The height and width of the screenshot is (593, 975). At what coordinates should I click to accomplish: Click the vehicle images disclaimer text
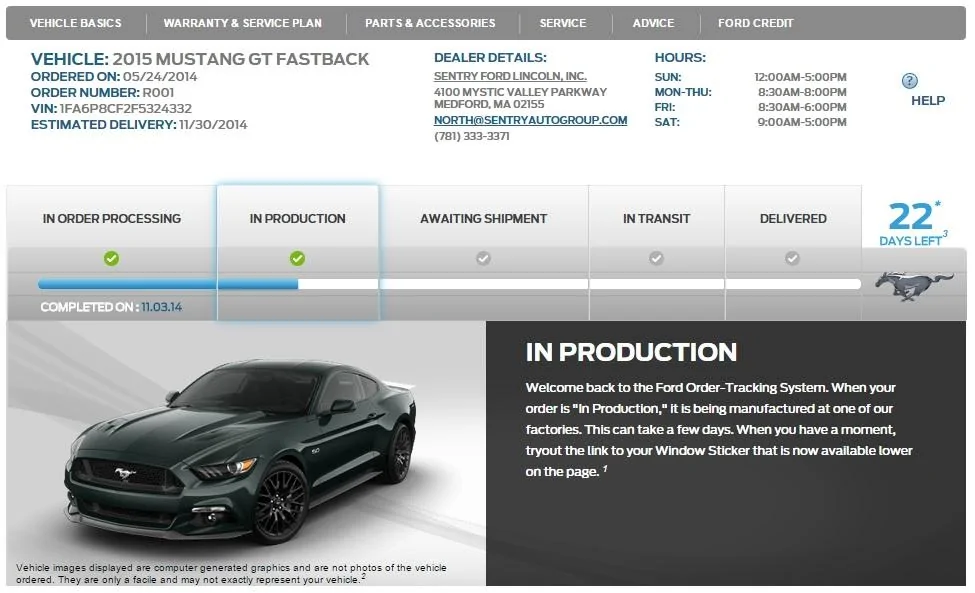(x=231, y=573)
